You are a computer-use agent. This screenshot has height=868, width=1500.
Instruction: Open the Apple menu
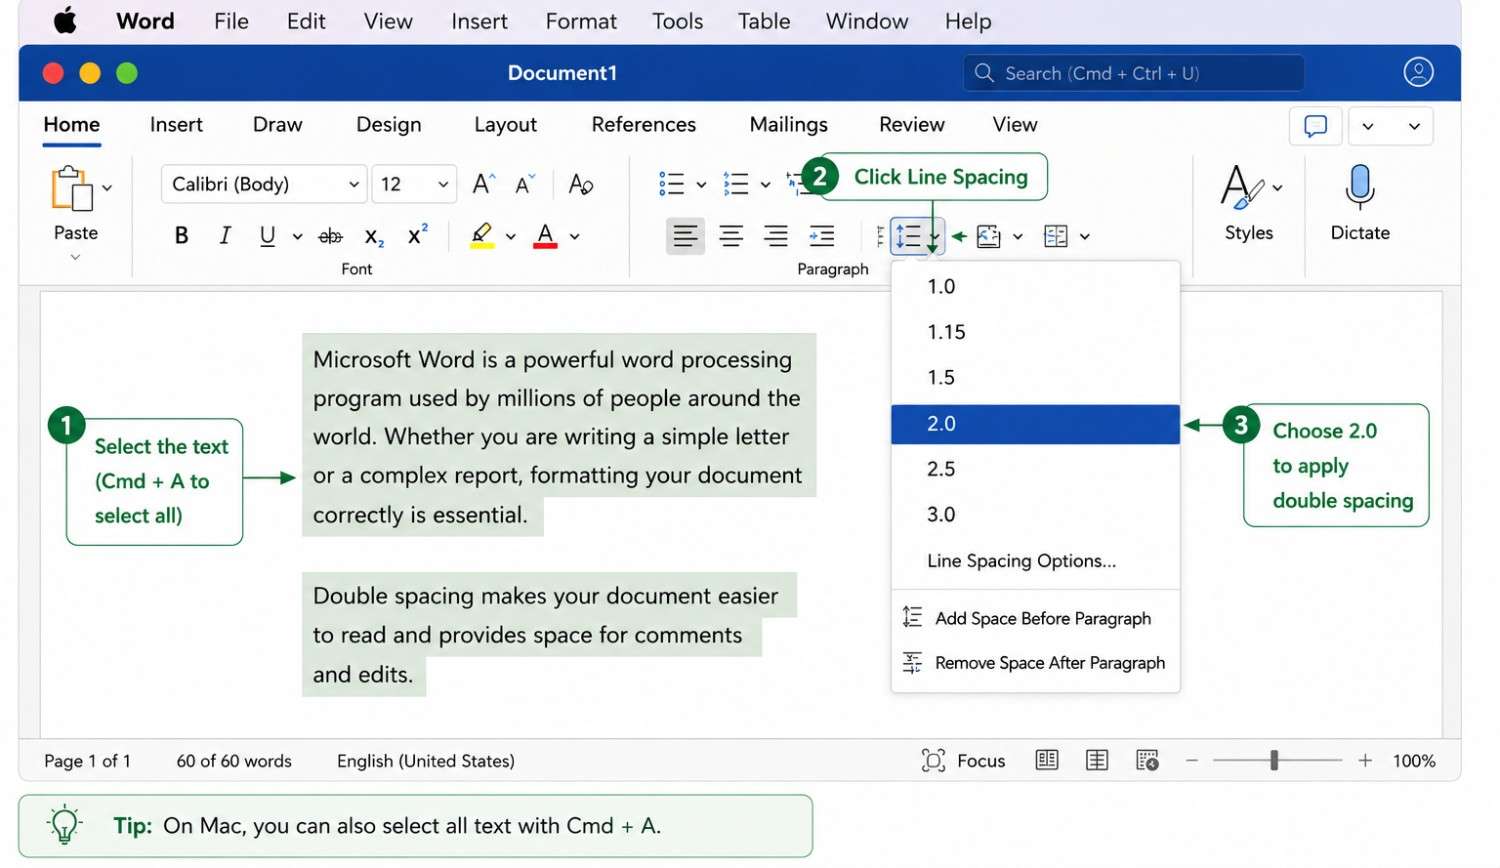pyautogui.click(x=65, y=20)
